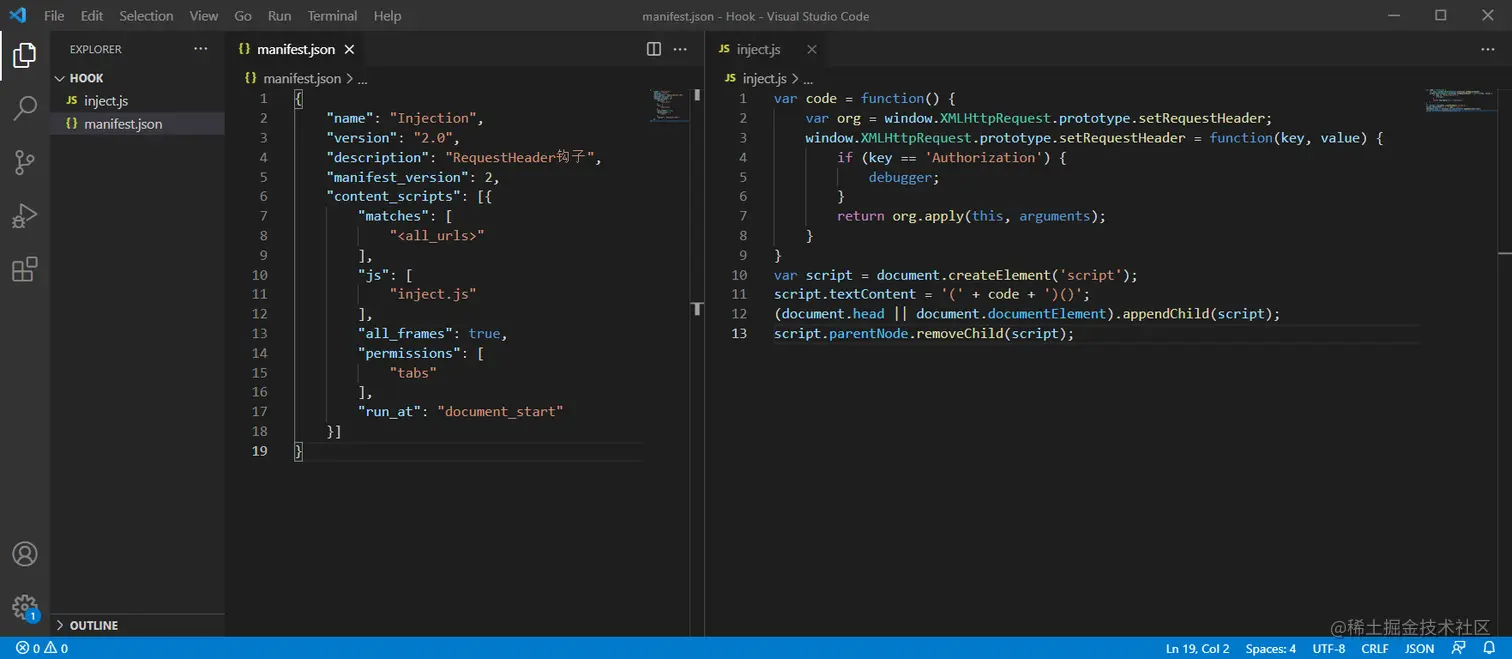This screenshot has height=659, width=1512.
Task: Click the "document_start" value in manifest.json
Action: [500, 411]
